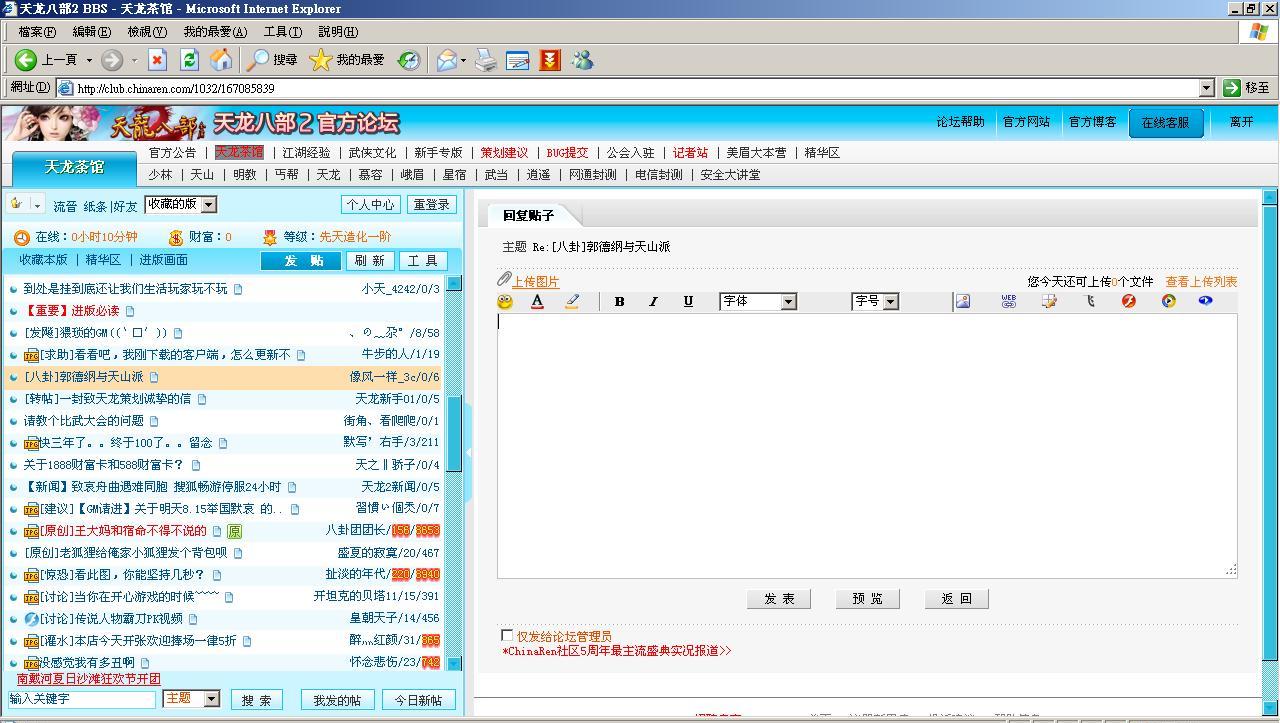The image size is (1280, 723).
Task: Click the Print toolbar icon
Action: click(x=486, y=60)
